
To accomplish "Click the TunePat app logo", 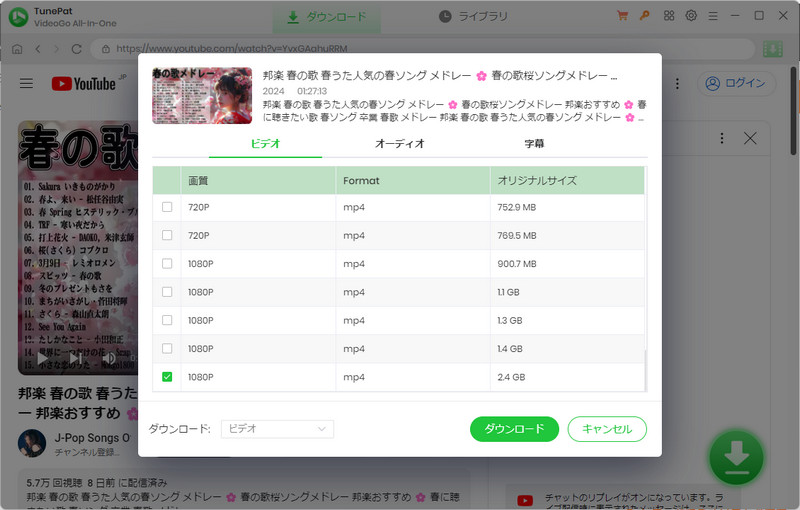I will 18,17.
